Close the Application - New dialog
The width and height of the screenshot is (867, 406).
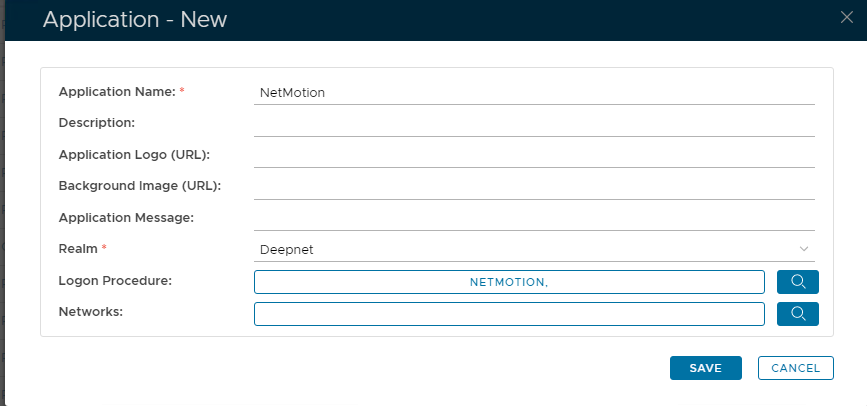pos(846,17)
